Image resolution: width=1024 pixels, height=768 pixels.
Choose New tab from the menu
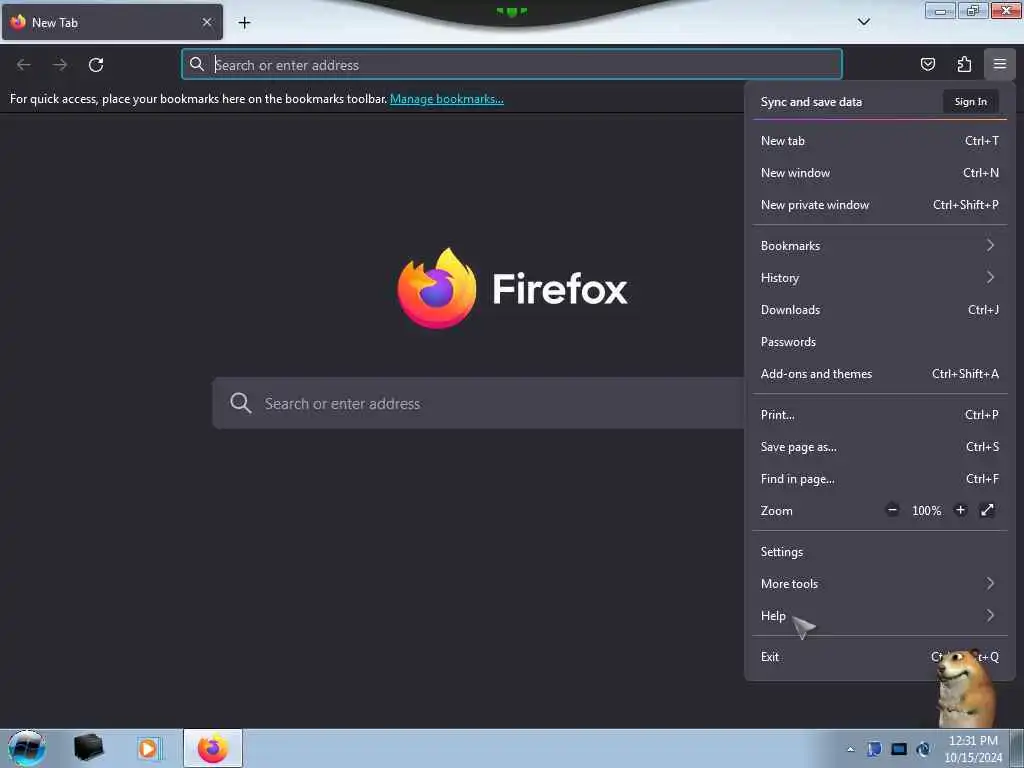pyautogui.click(x=880, y=140)
